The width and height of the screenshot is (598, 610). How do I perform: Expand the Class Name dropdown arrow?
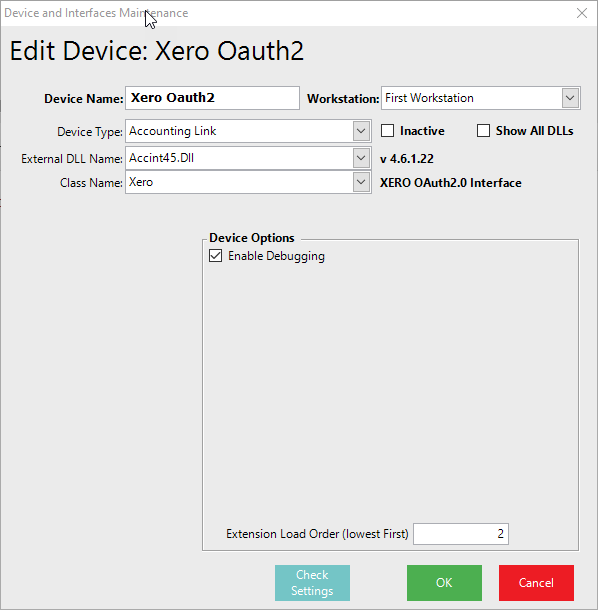point(361,182)
